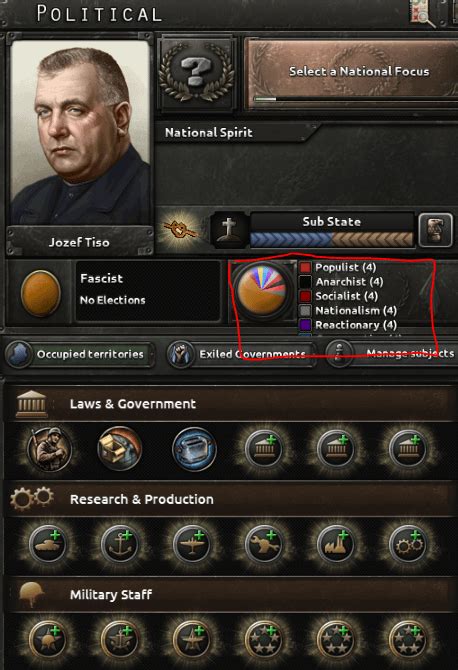
Task: Click the Sub State autonomy progress bar
Action: 332,239
